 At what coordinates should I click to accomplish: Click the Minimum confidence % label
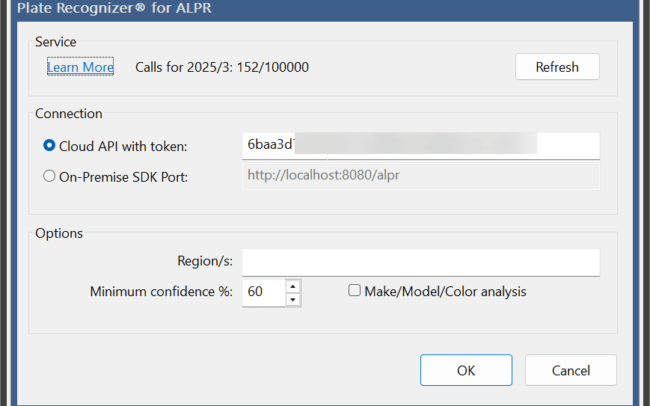click(161, 292)
